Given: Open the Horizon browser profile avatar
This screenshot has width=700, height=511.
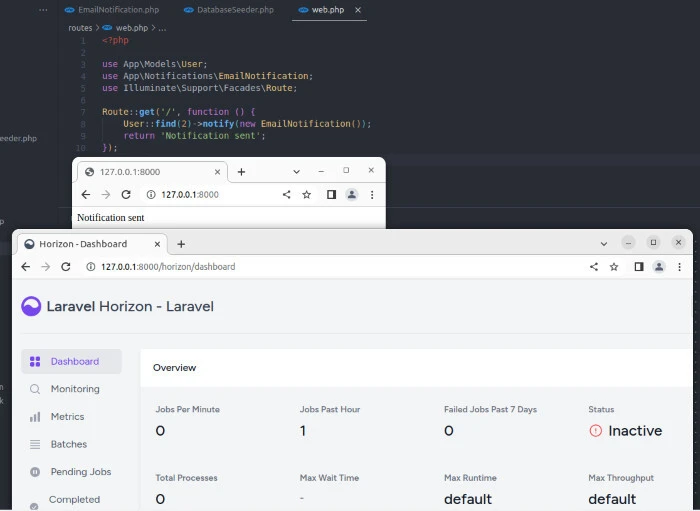Looking at the screenshot, I should [659, 267].
